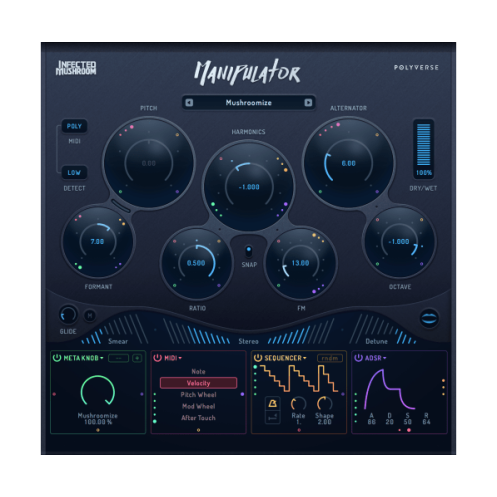Click the Glide knob
The height and width of the screenshot is (497, 497).
click(68, 315)
